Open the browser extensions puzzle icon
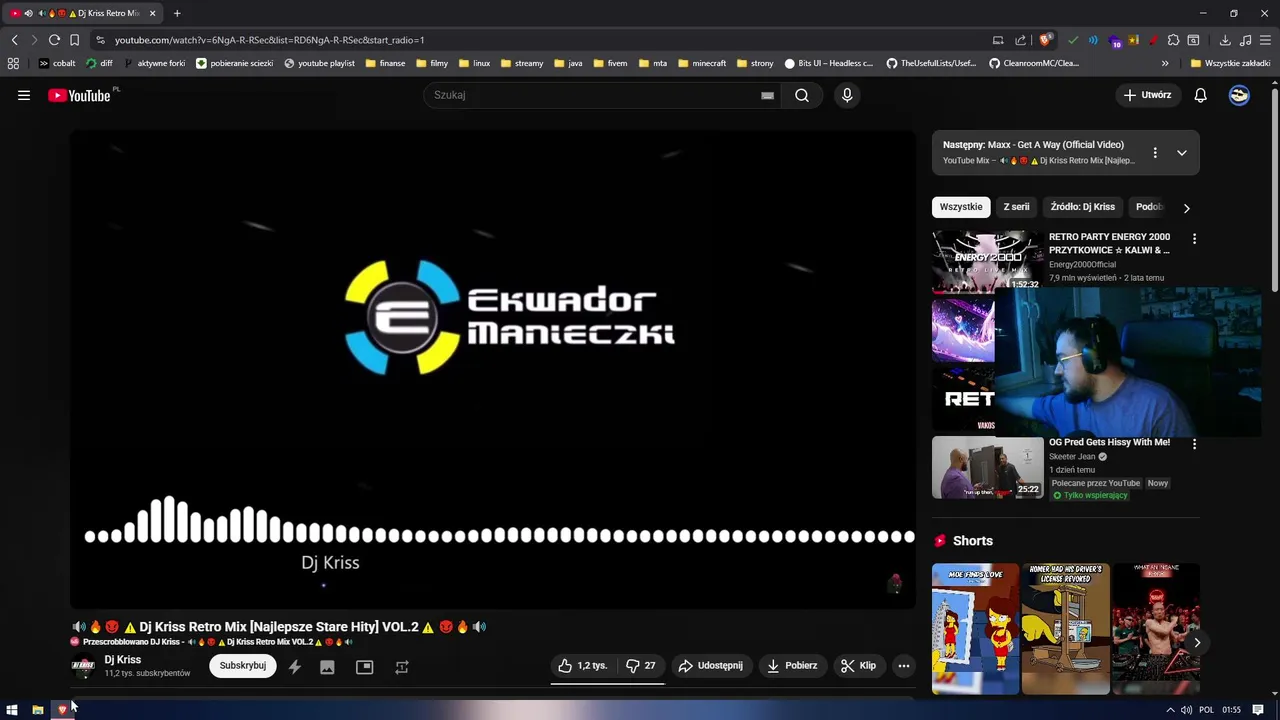The image size is (1280, 720). pyautogui.click(x=1174, y=40)
